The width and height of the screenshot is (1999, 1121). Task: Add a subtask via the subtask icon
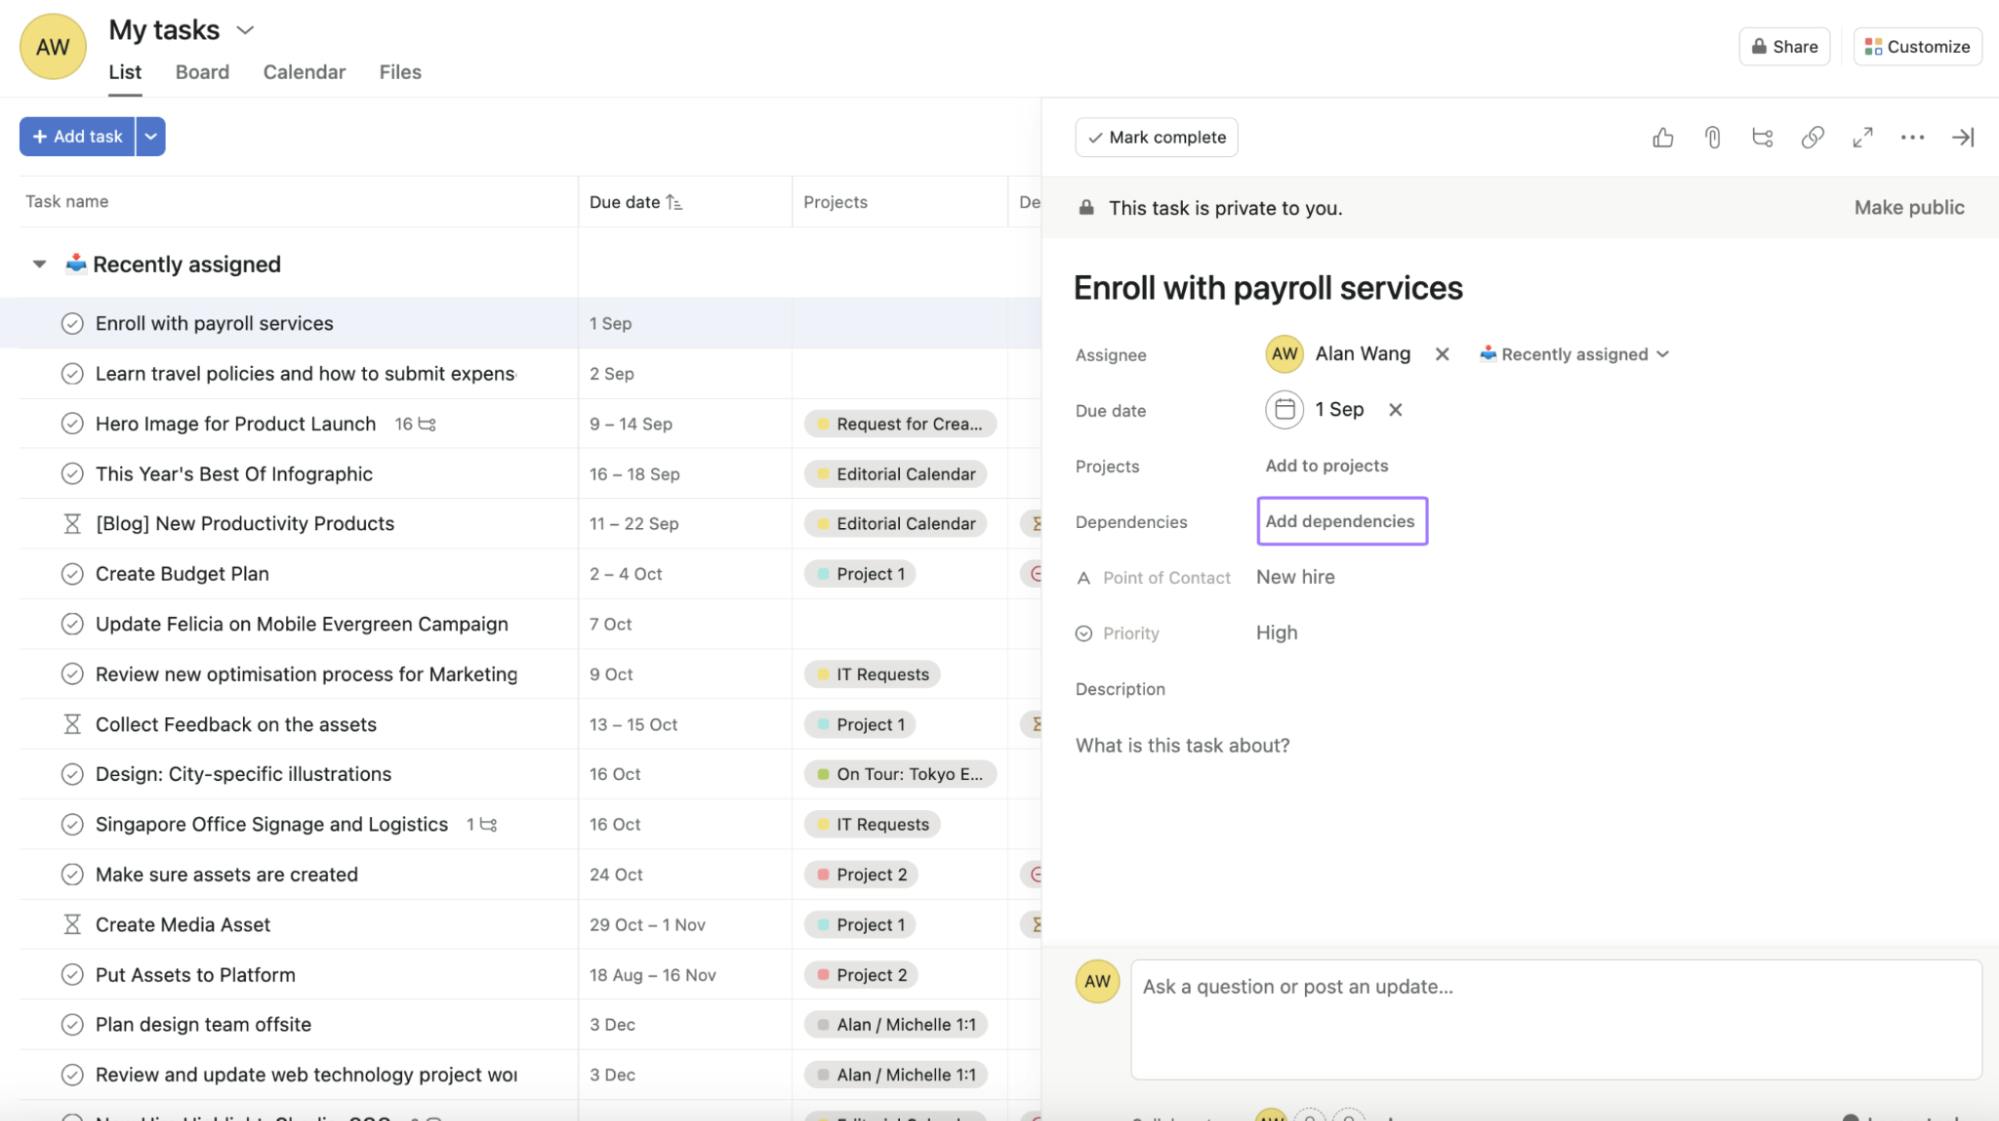click(1762, 137)
